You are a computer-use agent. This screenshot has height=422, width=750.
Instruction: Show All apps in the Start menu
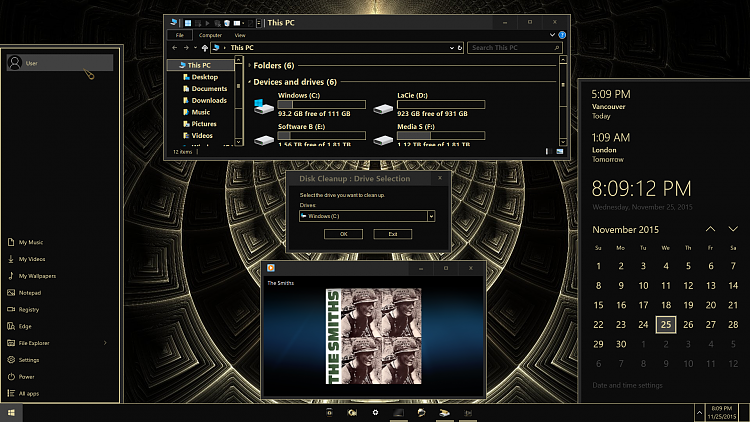(60, 393)
